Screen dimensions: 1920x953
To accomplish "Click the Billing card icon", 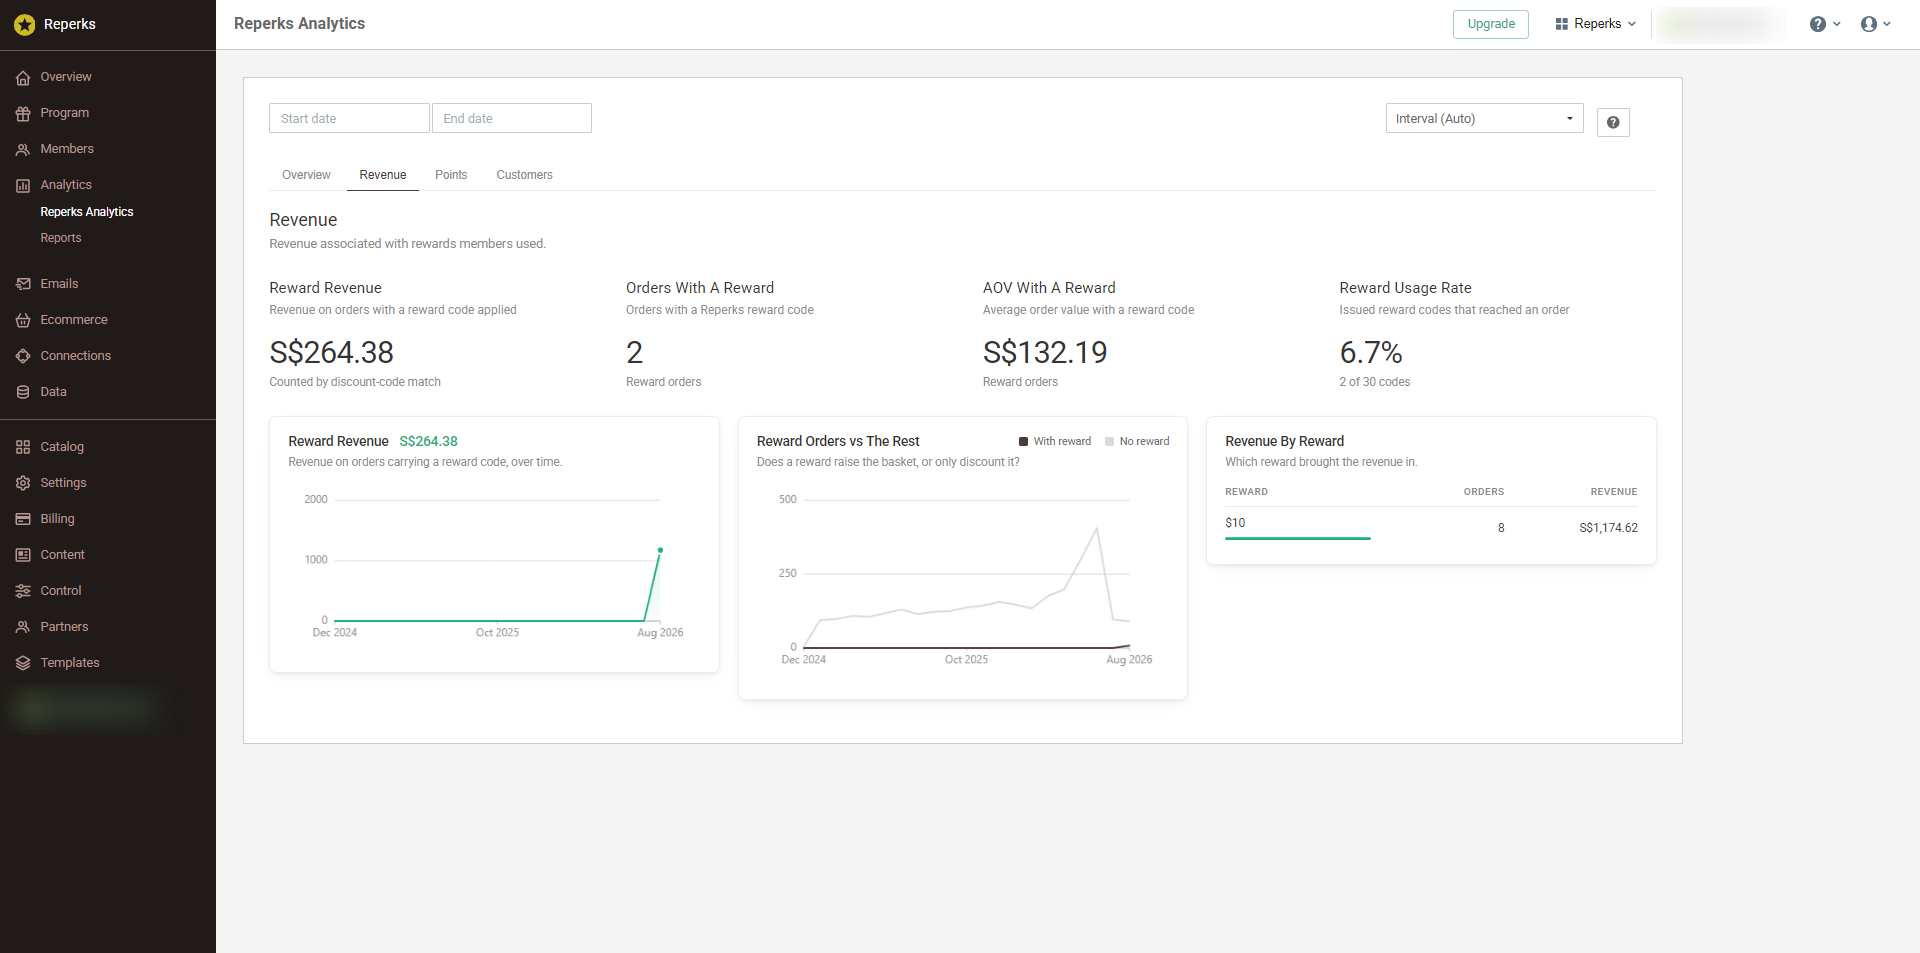I will 23,519.
